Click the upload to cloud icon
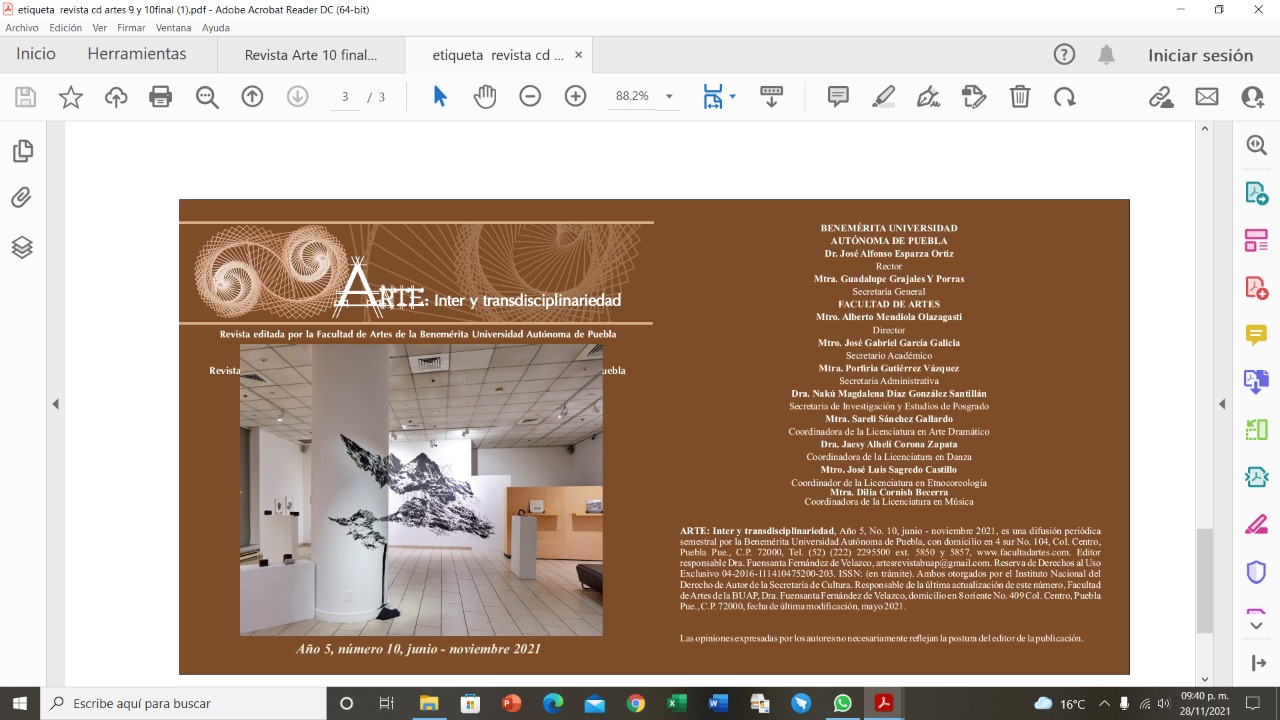 coord(116,97)
